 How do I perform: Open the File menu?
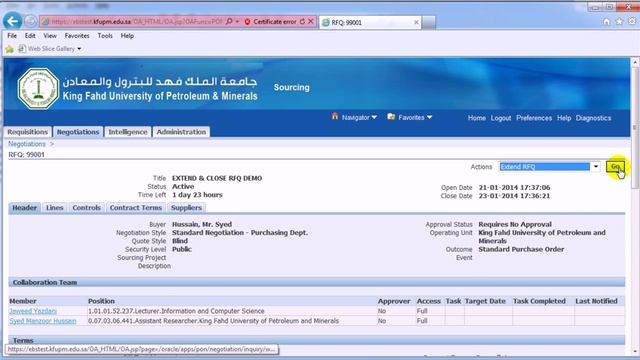12,36
